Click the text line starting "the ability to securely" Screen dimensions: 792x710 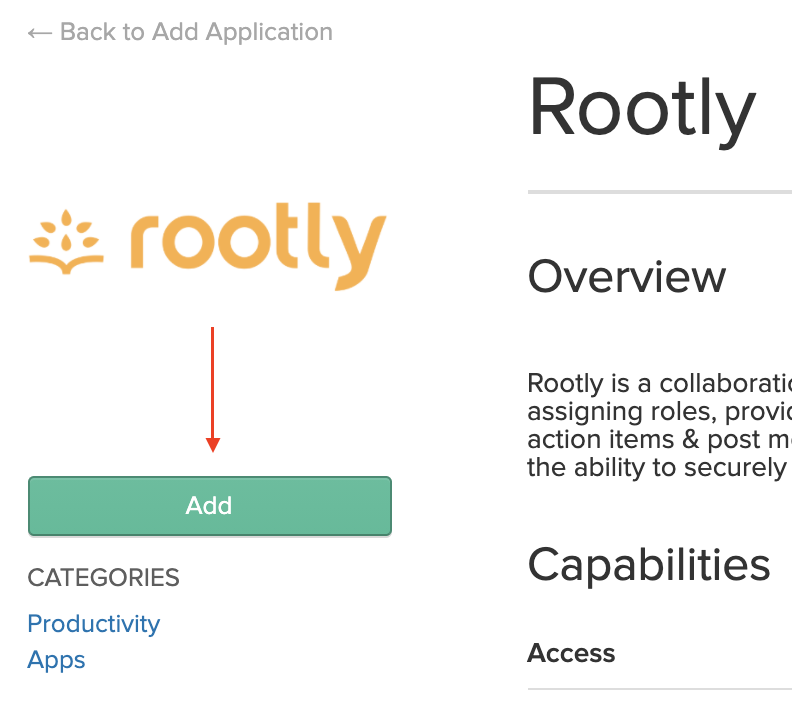(x=656, y=467)
